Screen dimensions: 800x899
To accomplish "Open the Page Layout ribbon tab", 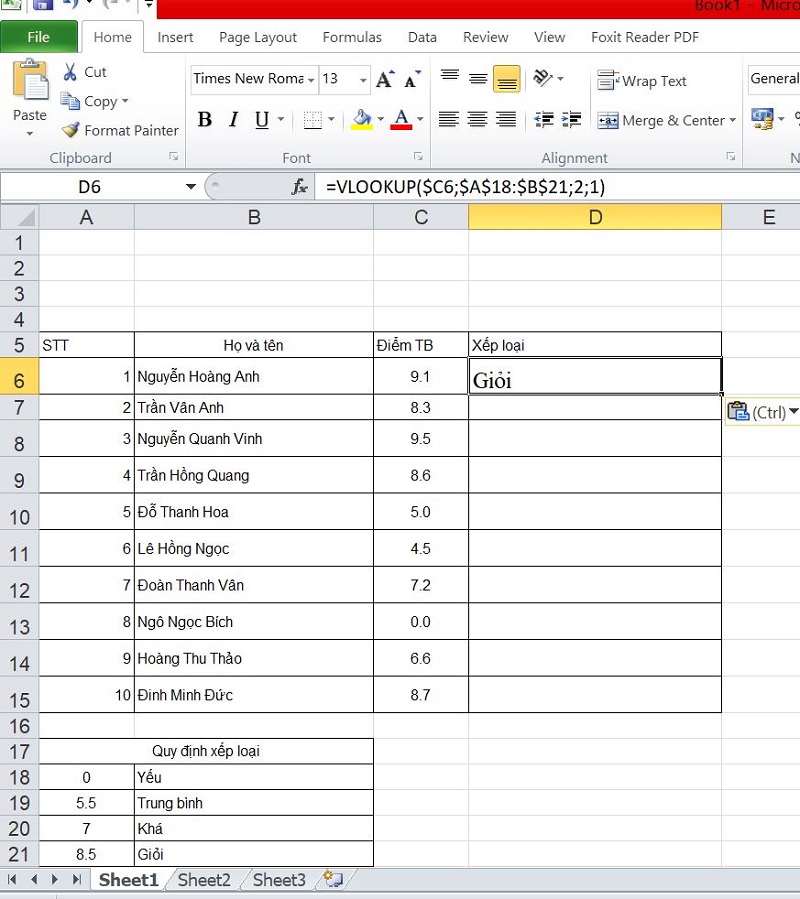I will click(x=258, y=37).
